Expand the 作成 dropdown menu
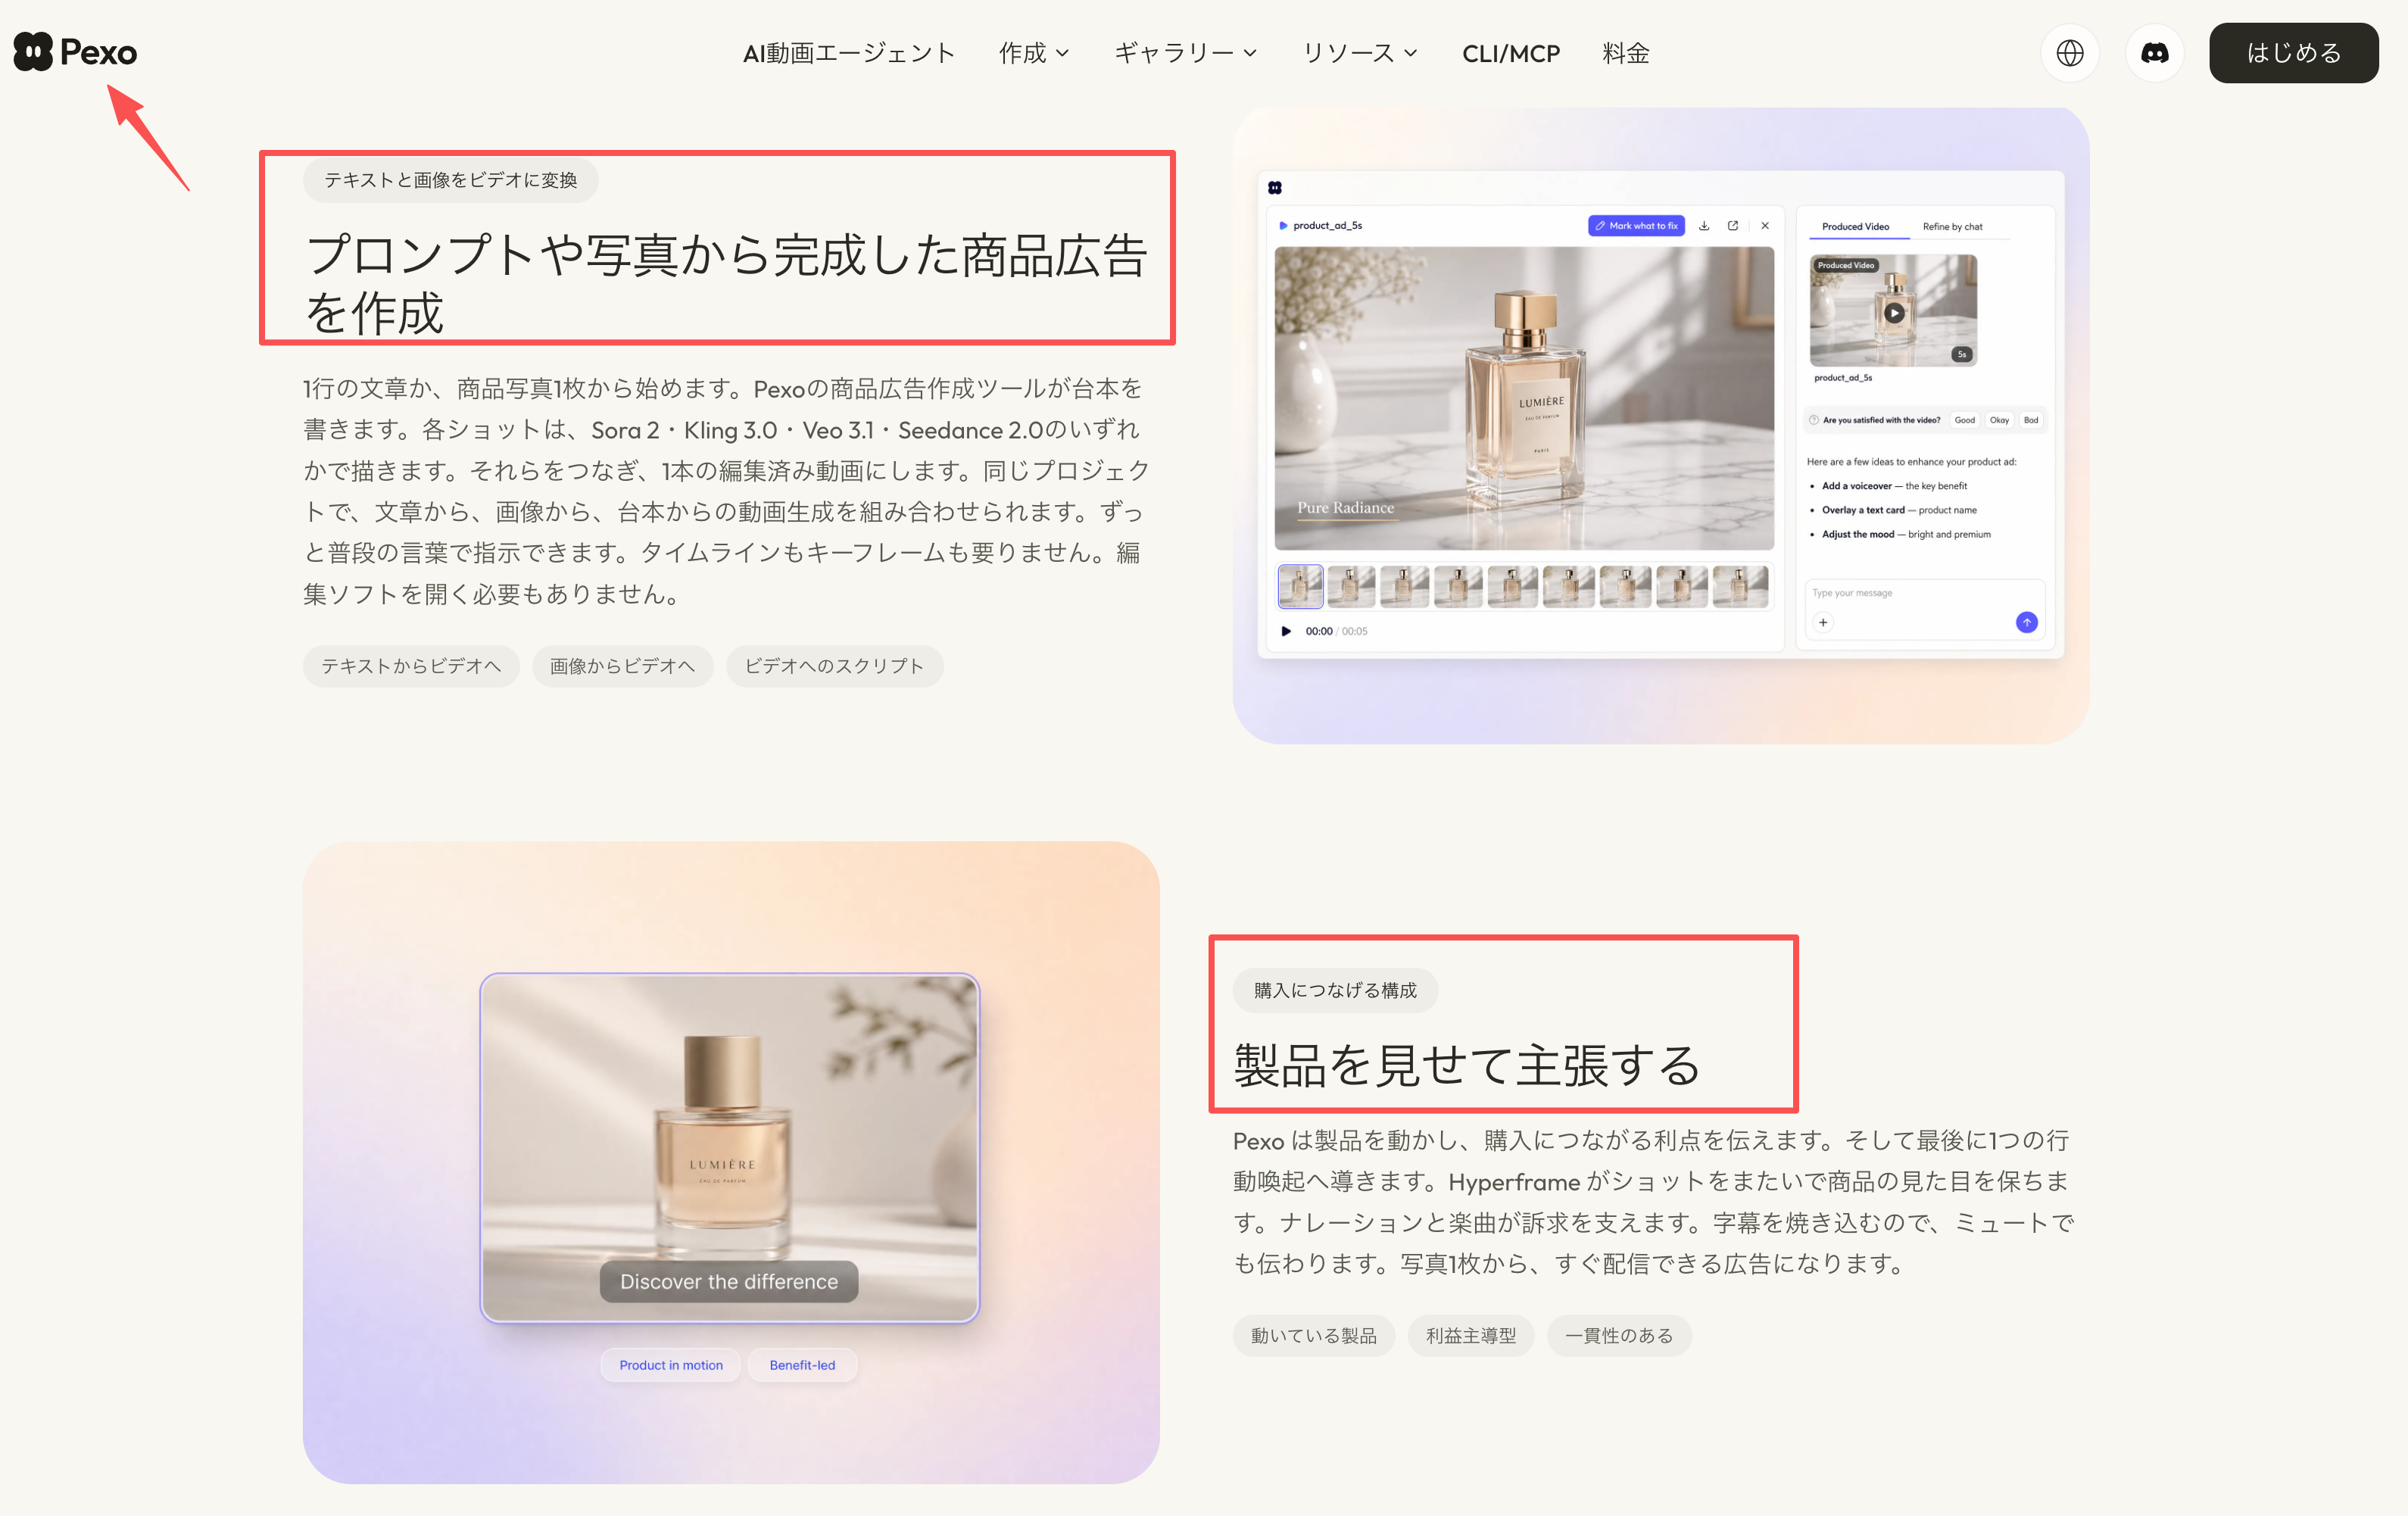The height and width of the screenshot is (1516, 2408). pos(1034,53)
